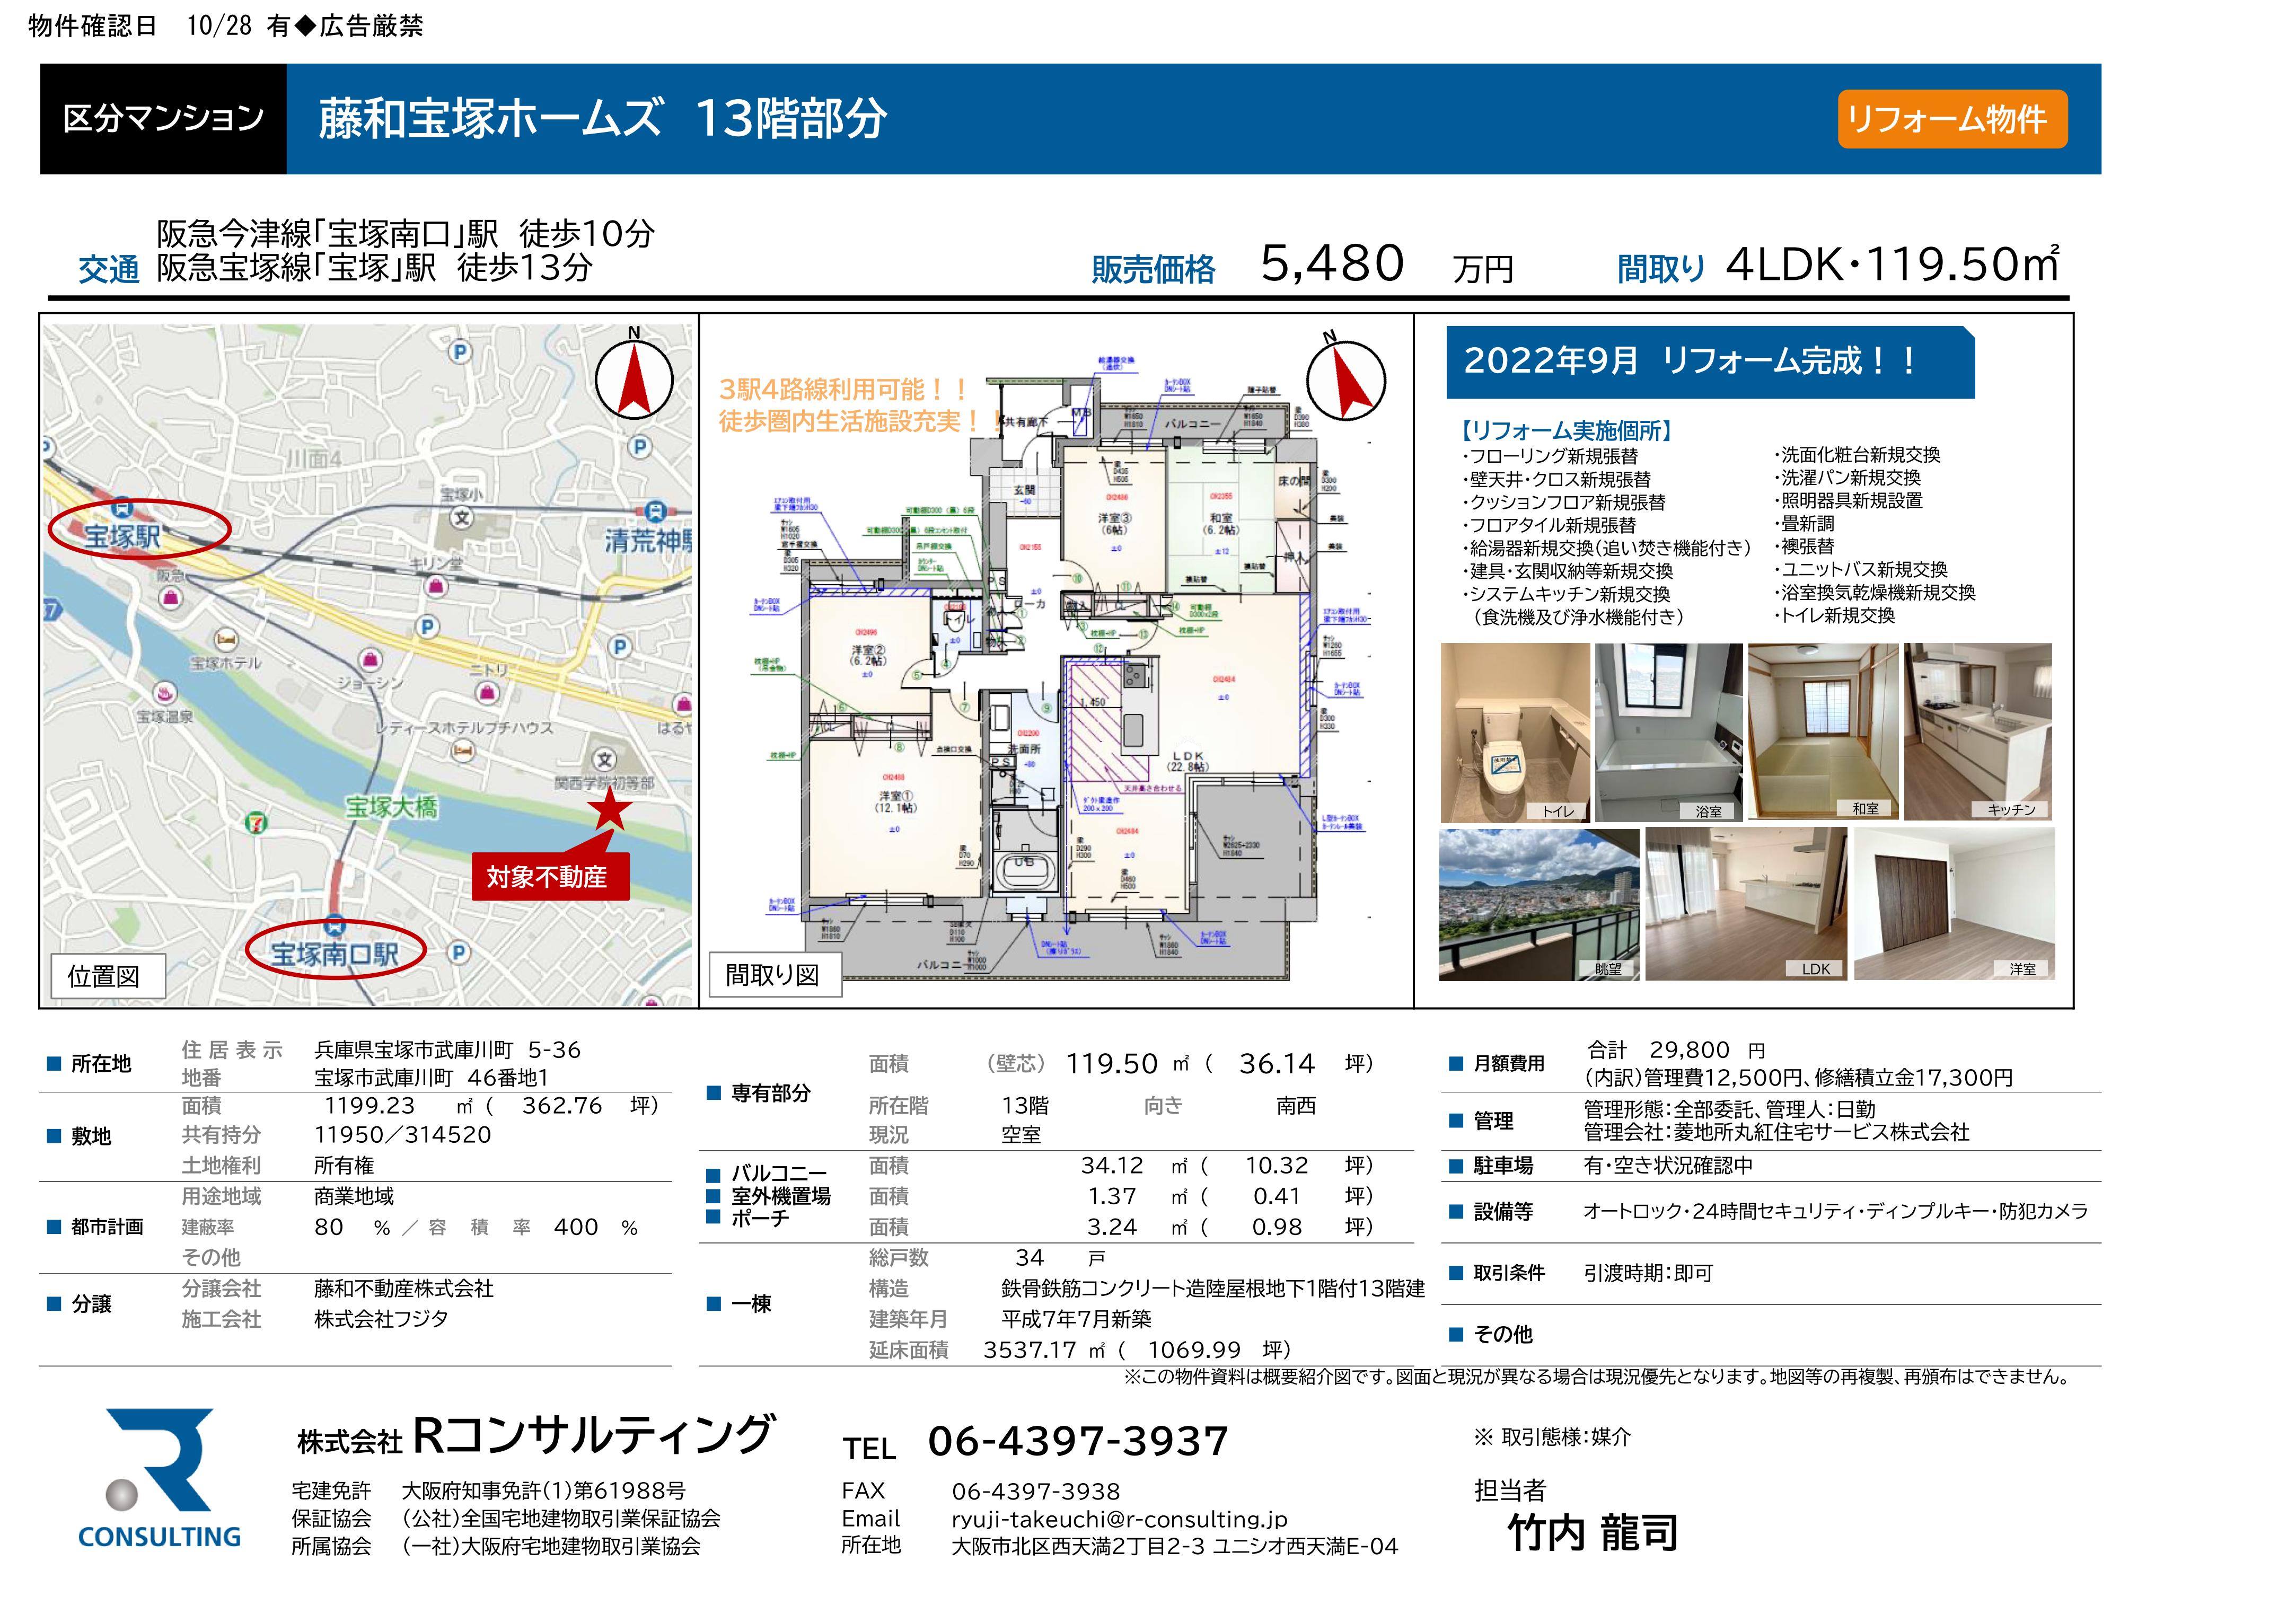Screen dimensions: 2296x1623
Task: Click the map's north compass icon
Action: [x=634, y=379]
